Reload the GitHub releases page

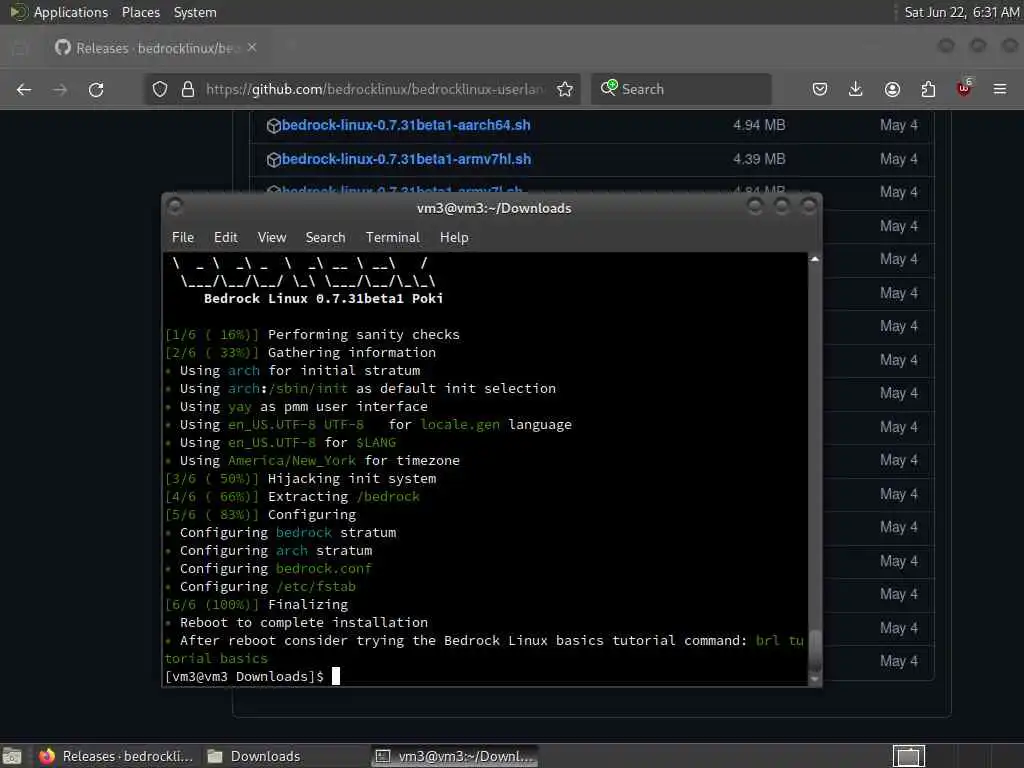coord(96,89)
